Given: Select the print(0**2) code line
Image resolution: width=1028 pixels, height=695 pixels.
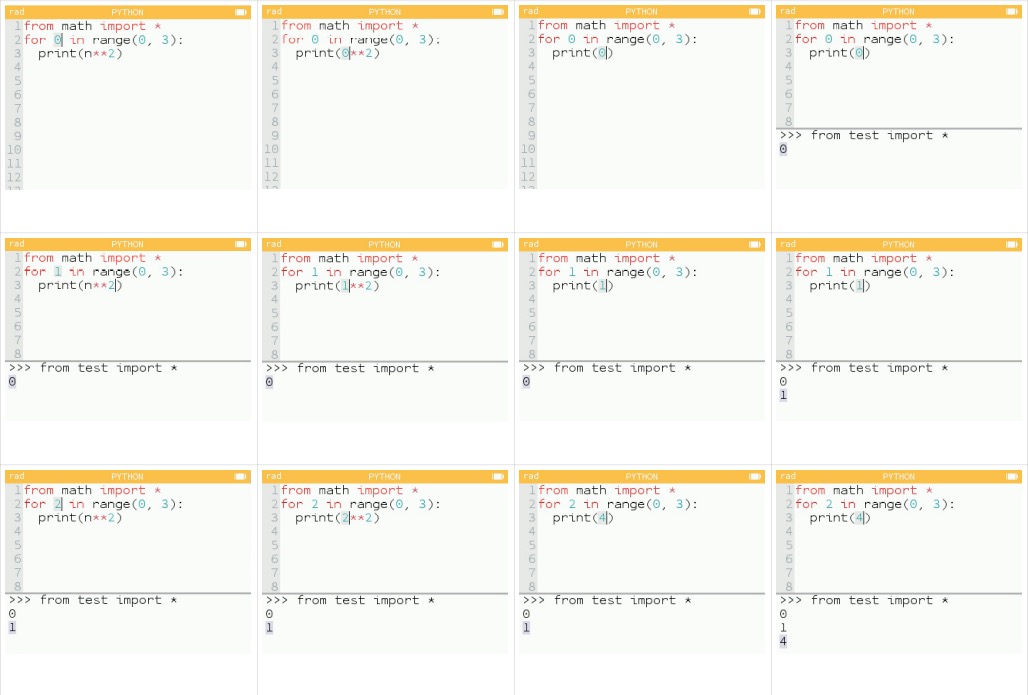Looking at the screenshot, I should pyautogui.click(x=337, y=53).
